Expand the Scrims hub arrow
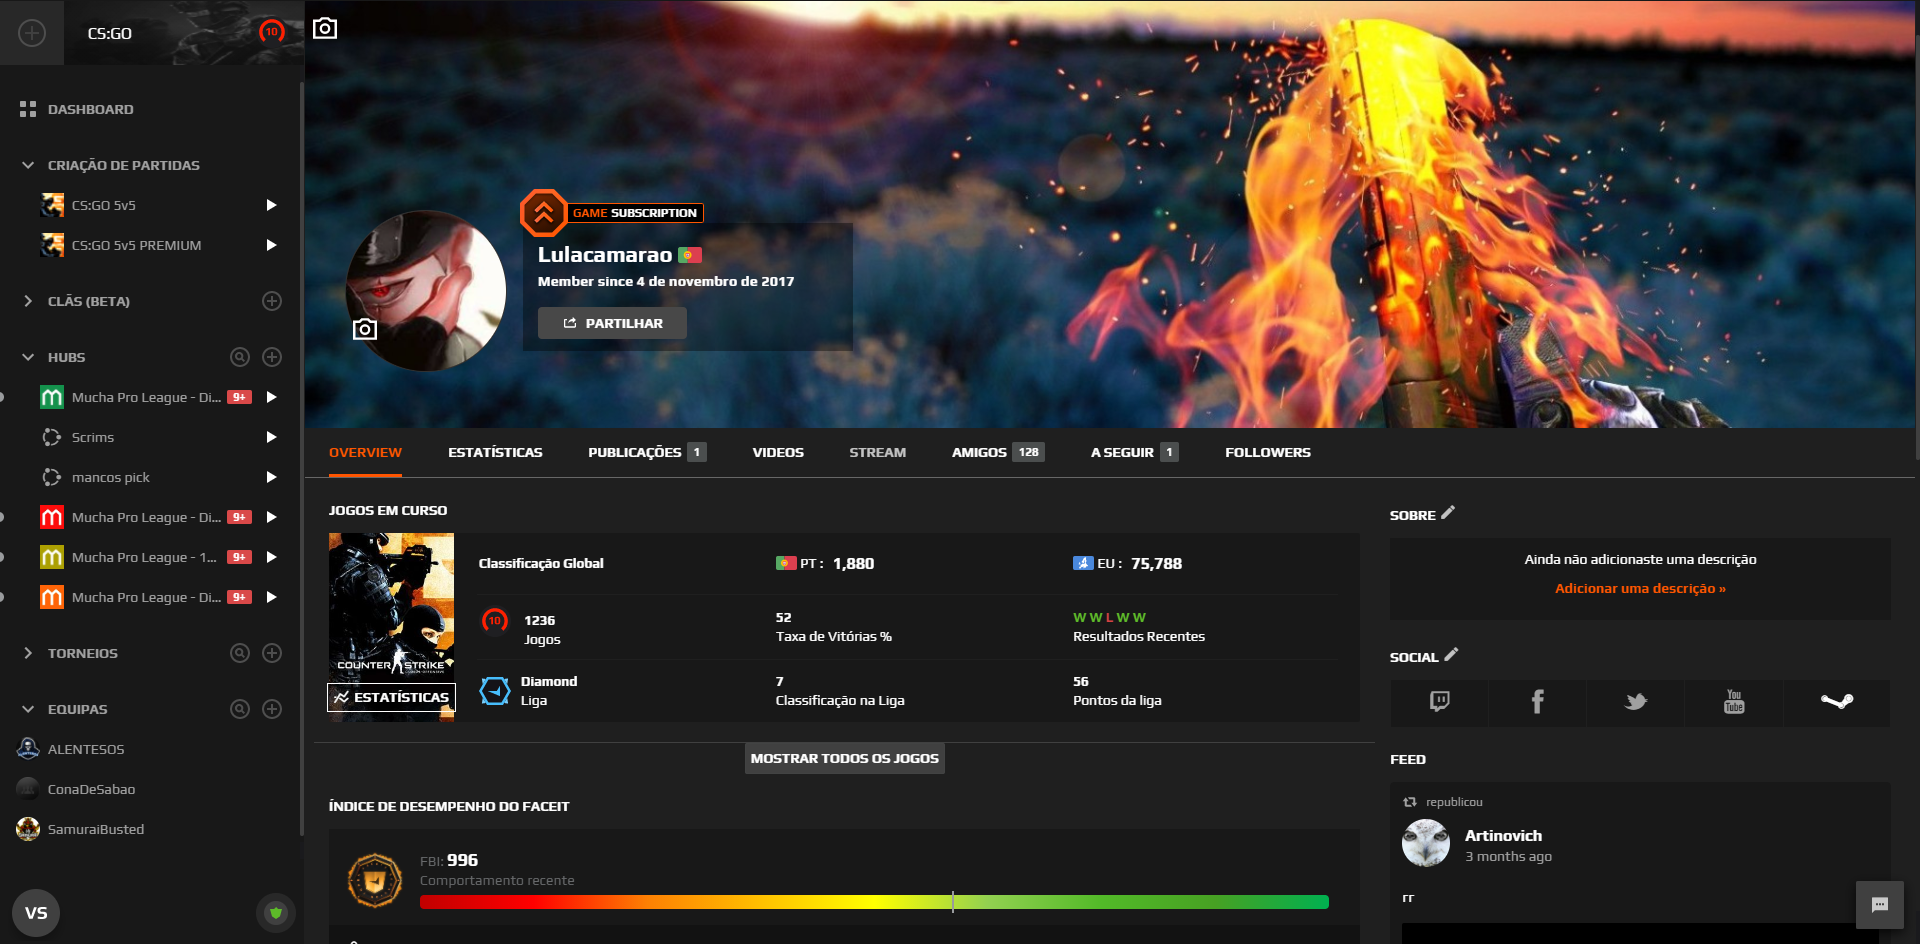 click(x=271, y=437)
